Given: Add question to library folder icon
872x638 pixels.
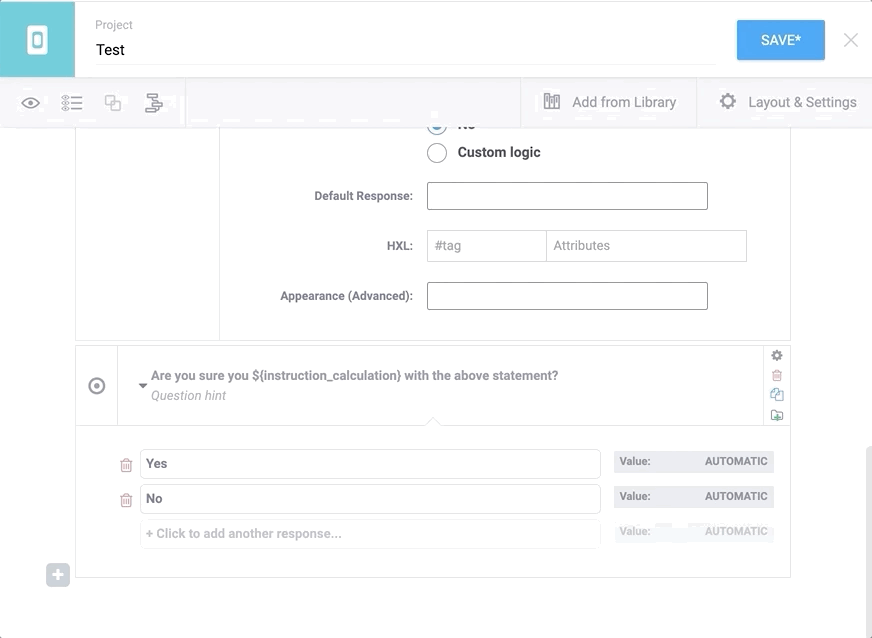Looking at the screenshot, I should 777,415.
